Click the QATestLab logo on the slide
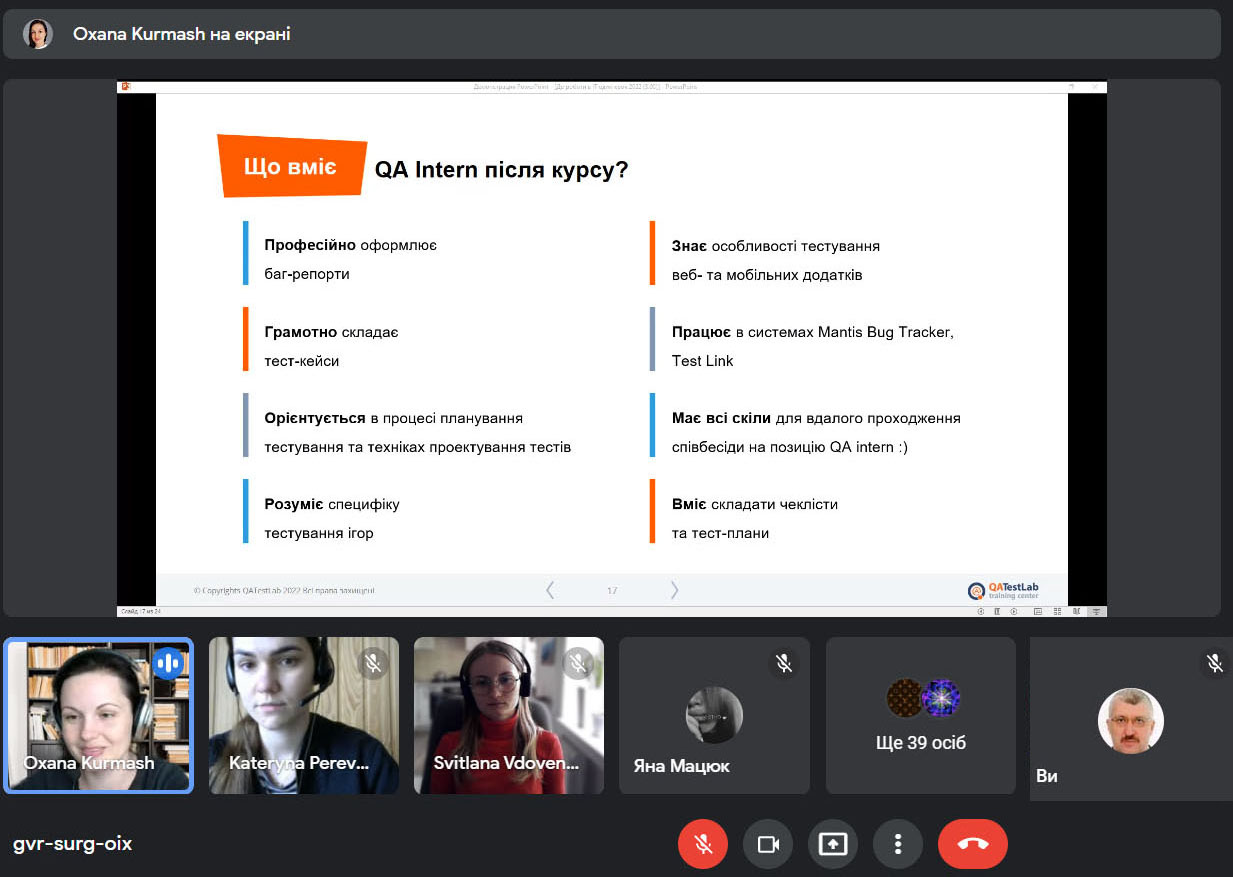Viewport: 1233px width, 877px height. click(1003, 590)
